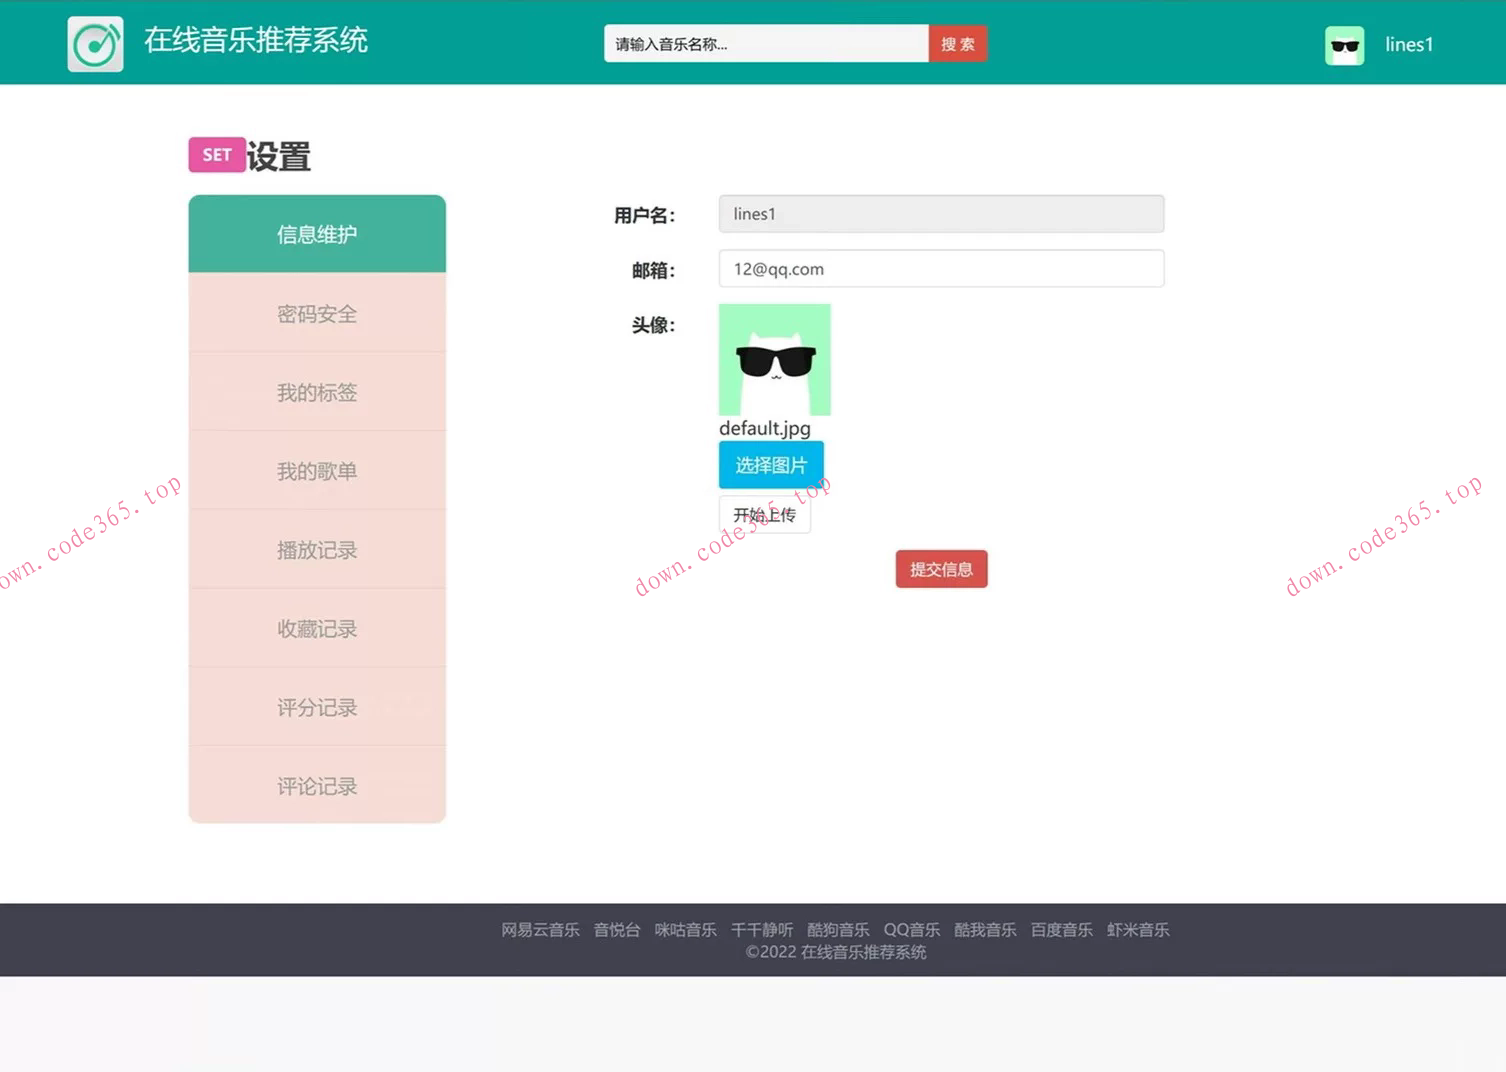This screenshot has width=1506, height=1072.
Task: Open the 收藏记录 section
Action: tap(316, 628)
